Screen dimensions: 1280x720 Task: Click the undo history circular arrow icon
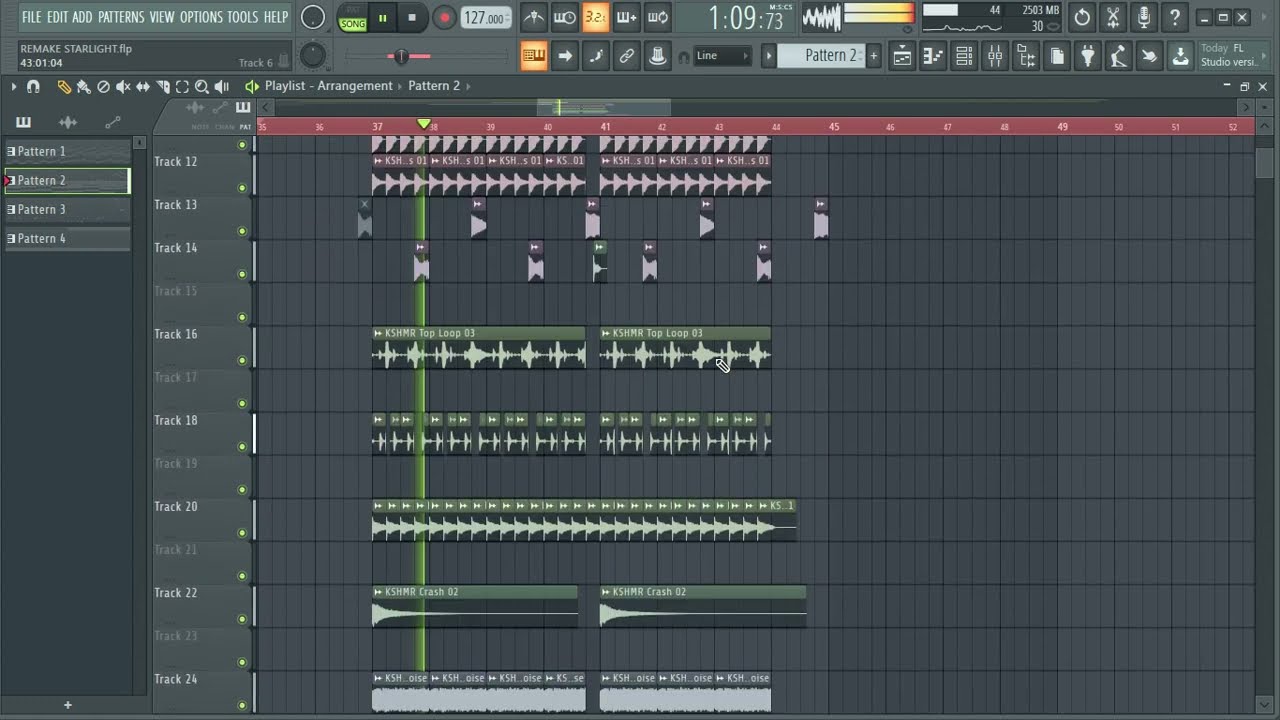coord(1082,17)
